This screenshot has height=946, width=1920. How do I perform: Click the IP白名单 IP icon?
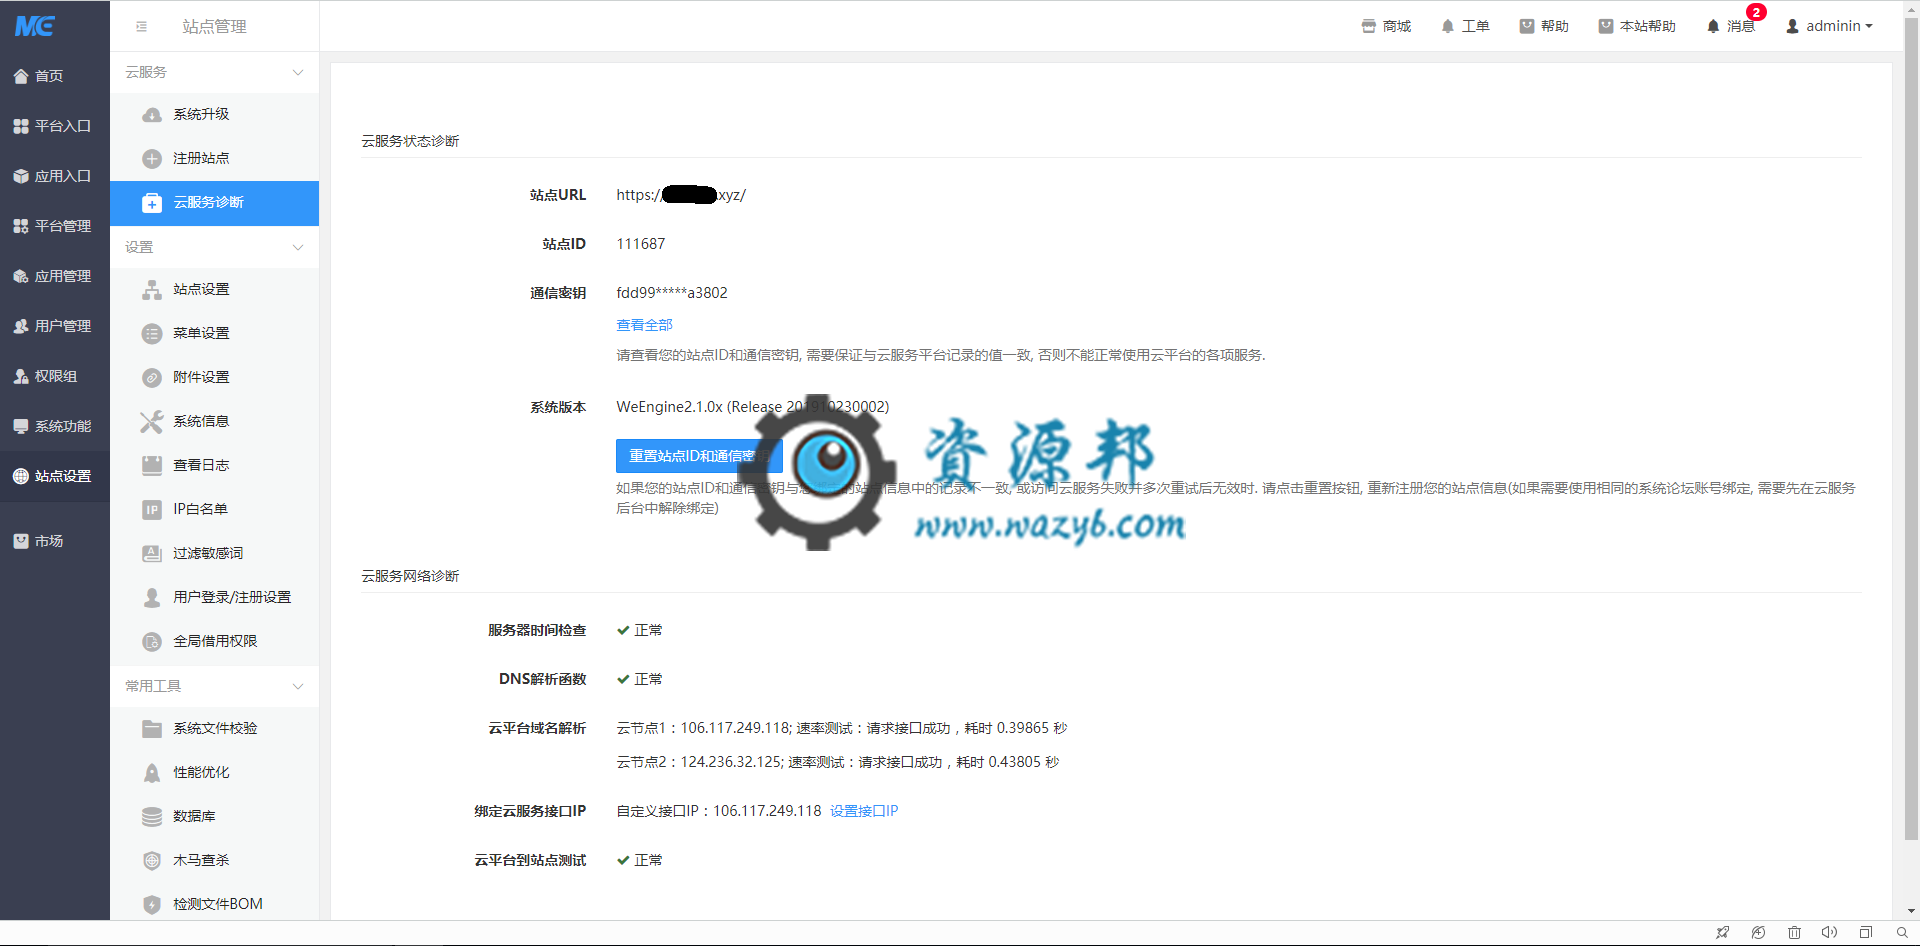coord(152,510)
